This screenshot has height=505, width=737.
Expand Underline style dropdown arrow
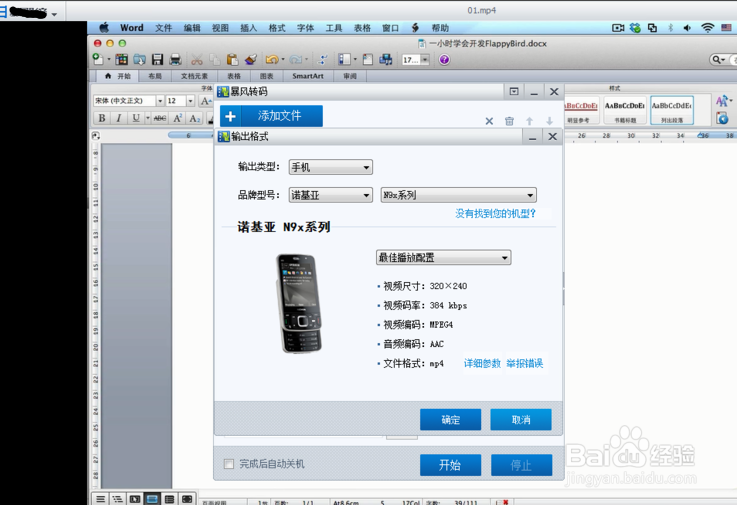[x=147, y=118]
